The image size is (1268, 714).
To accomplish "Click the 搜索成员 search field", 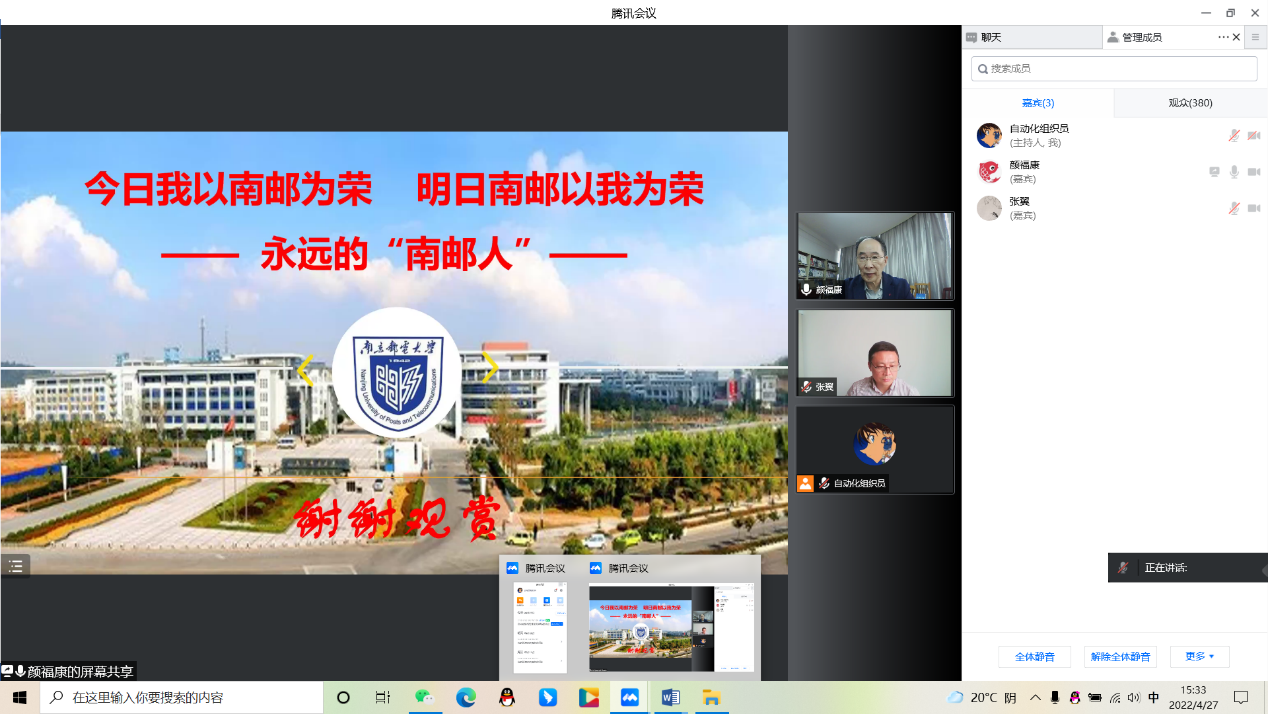I will 1114,68.
